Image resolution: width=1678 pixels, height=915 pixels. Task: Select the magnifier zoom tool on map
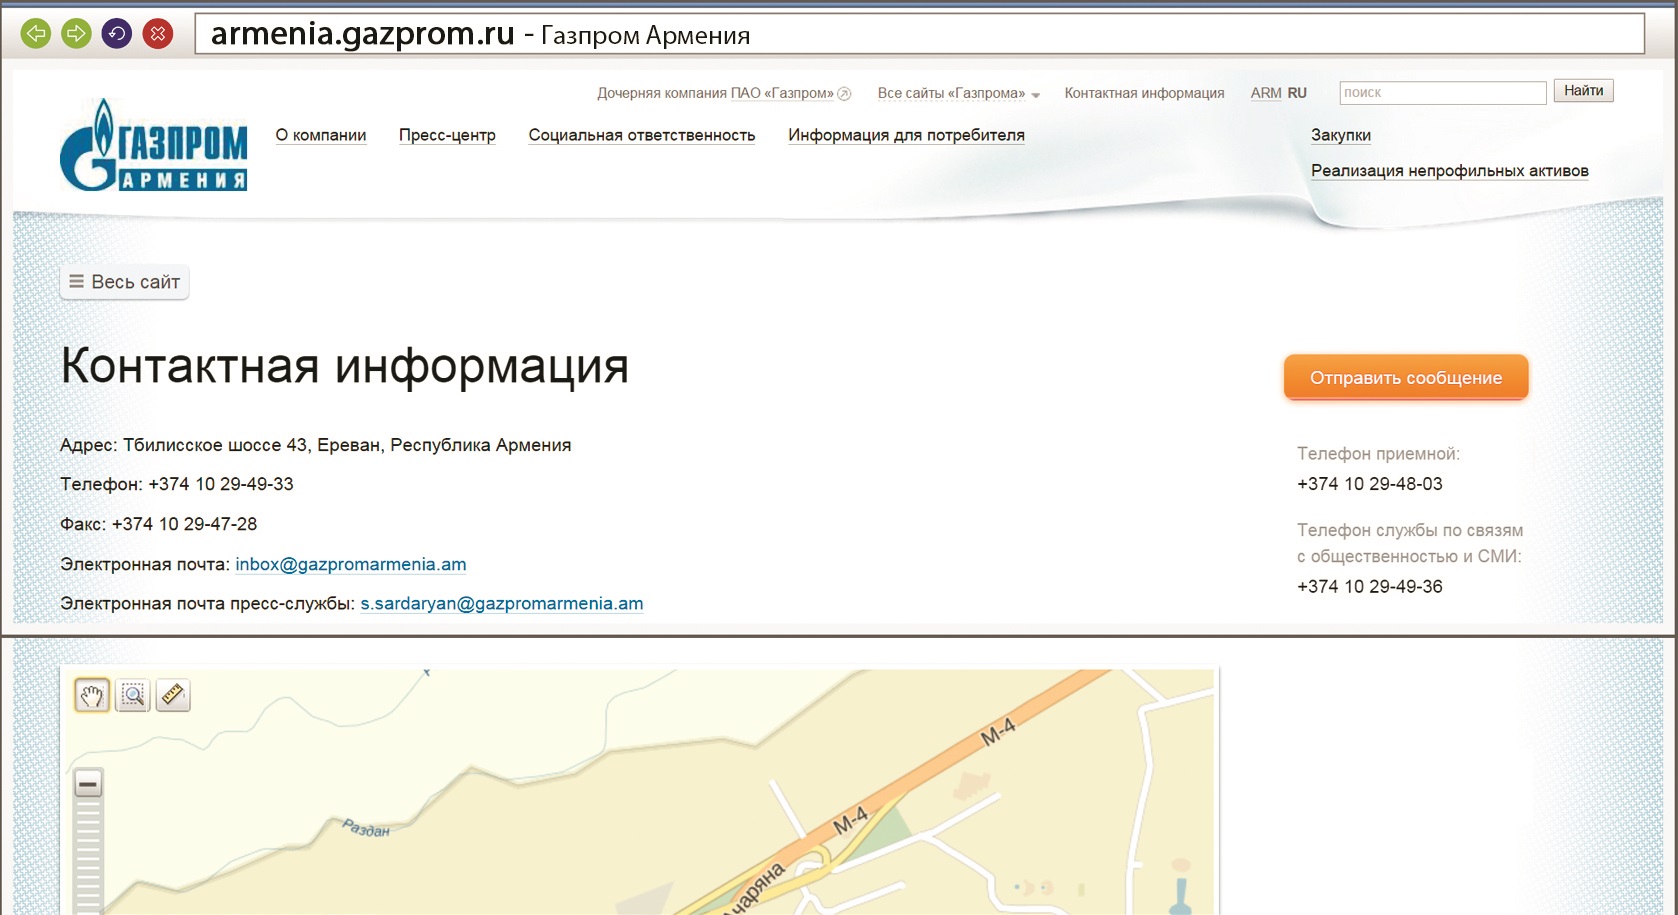[132, 695]
